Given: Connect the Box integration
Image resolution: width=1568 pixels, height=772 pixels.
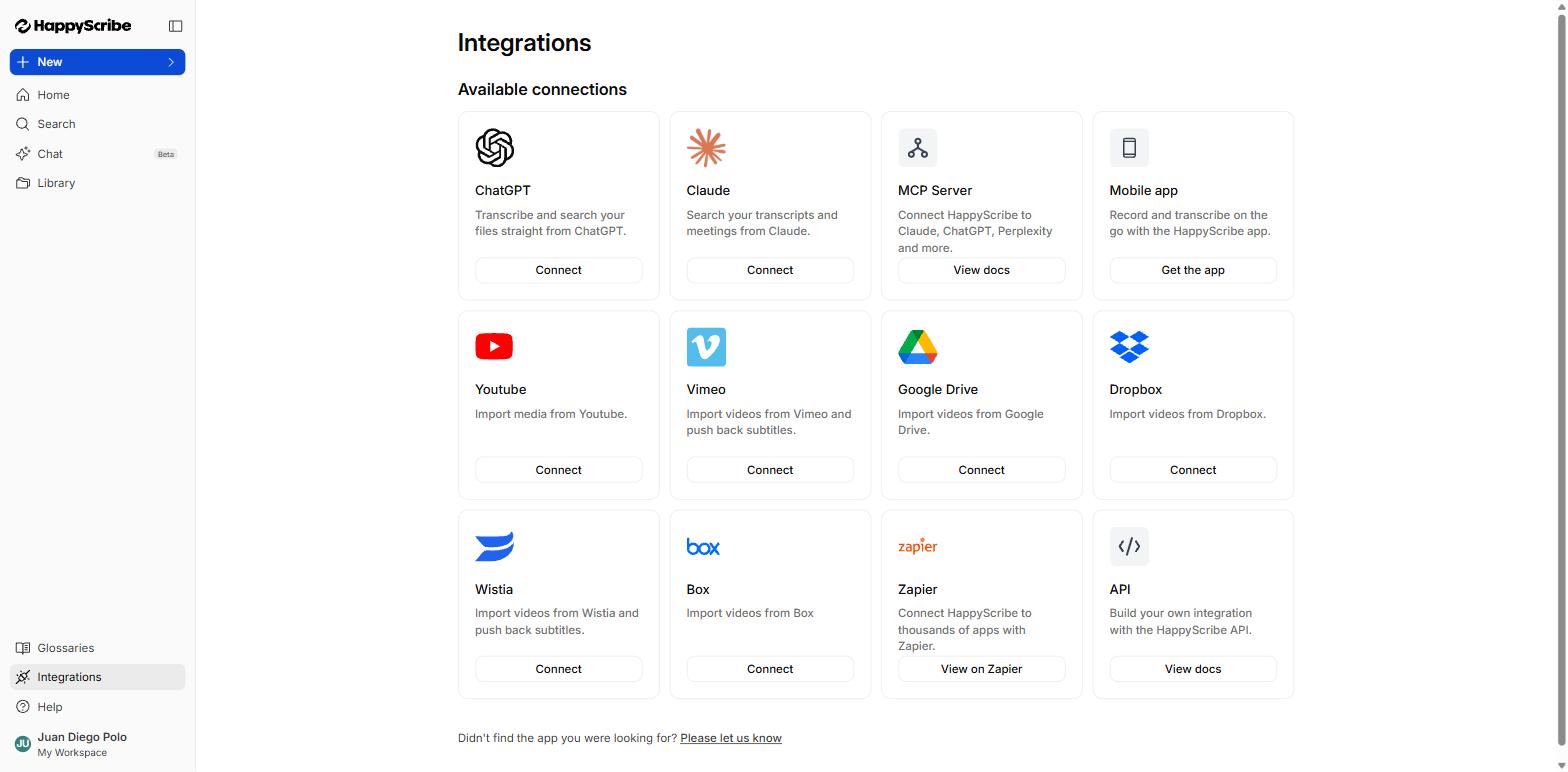Looking at the screenshot, I should tap(770, 669).
